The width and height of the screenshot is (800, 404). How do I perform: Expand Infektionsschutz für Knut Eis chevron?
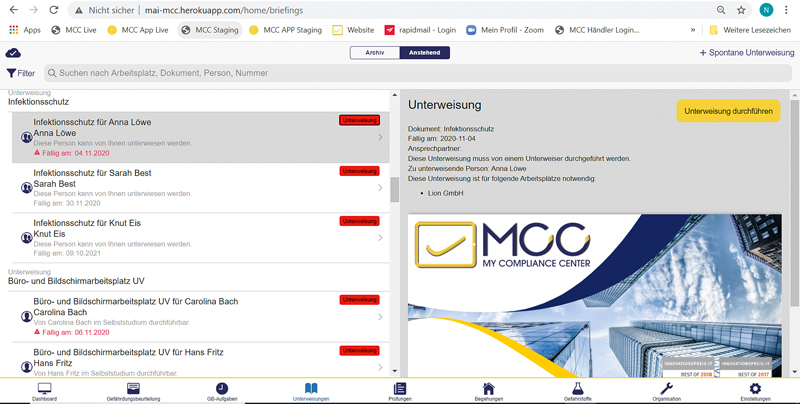pos(380,238)
